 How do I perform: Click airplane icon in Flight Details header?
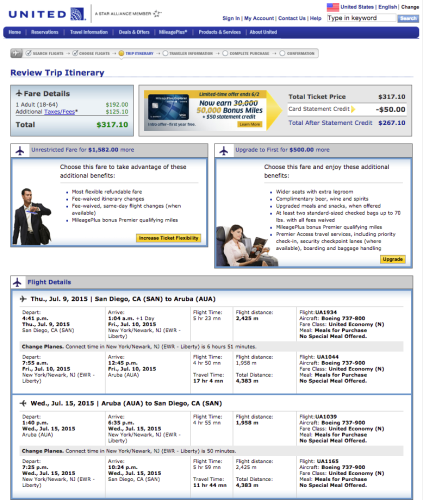pyautogui.click(x=17, y=283)
